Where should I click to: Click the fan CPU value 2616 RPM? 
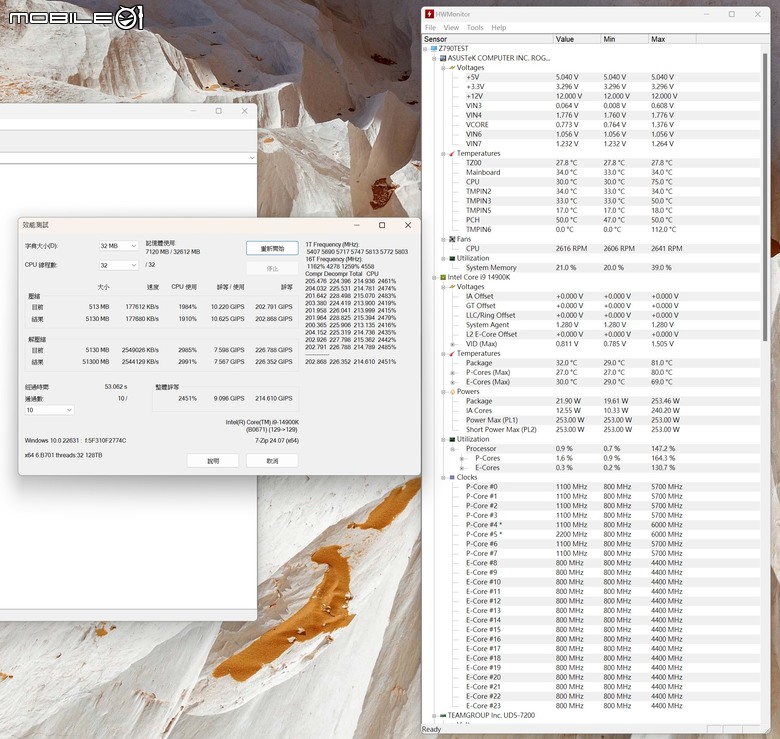point(571,249)
